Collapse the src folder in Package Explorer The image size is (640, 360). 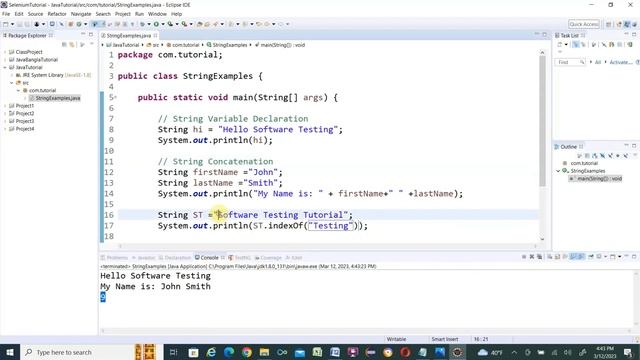(11, 83)
